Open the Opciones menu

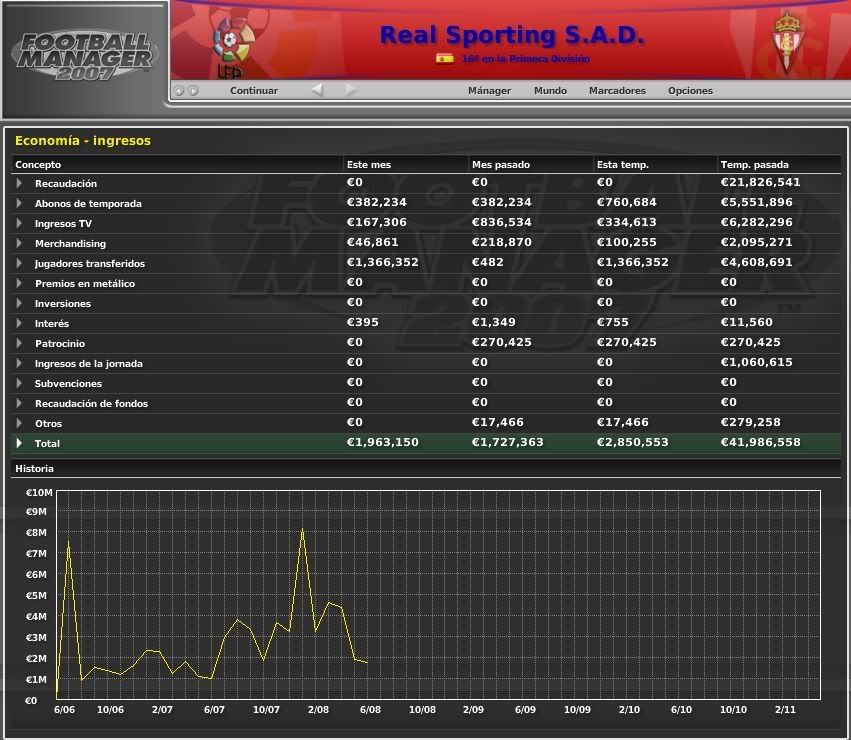[x=690, y=91]
